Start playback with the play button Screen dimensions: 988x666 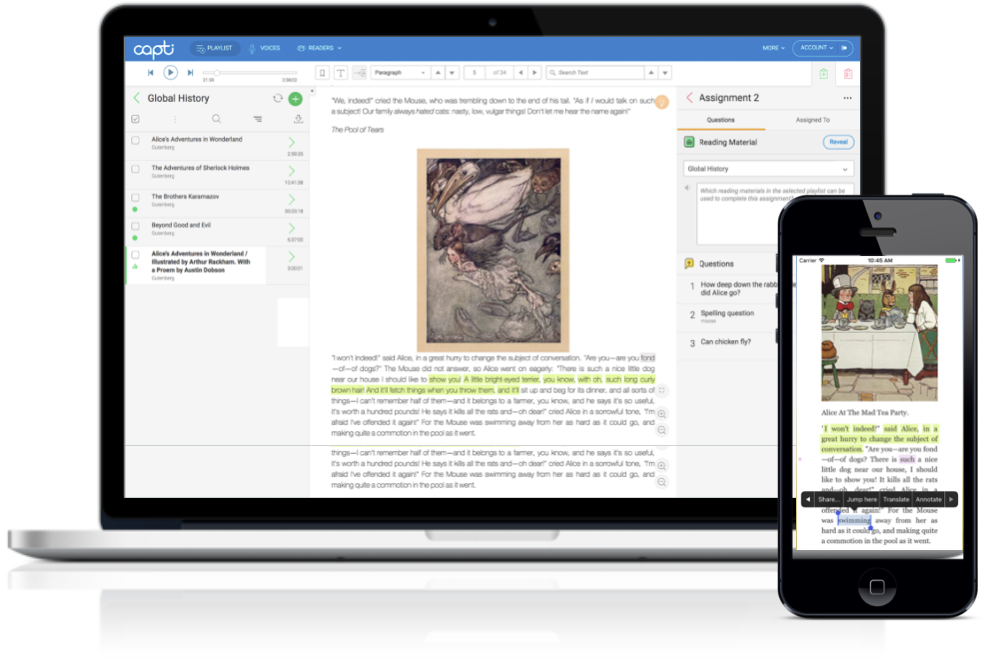170,72
